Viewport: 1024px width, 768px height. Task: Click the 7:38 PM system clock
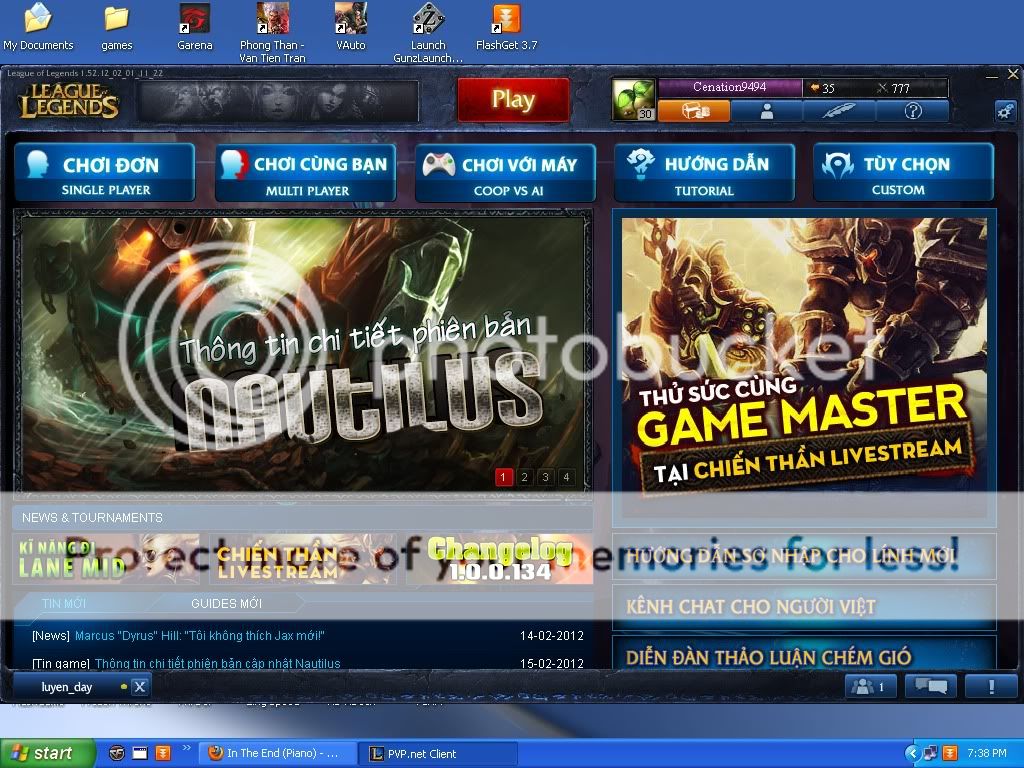[987, 753]
